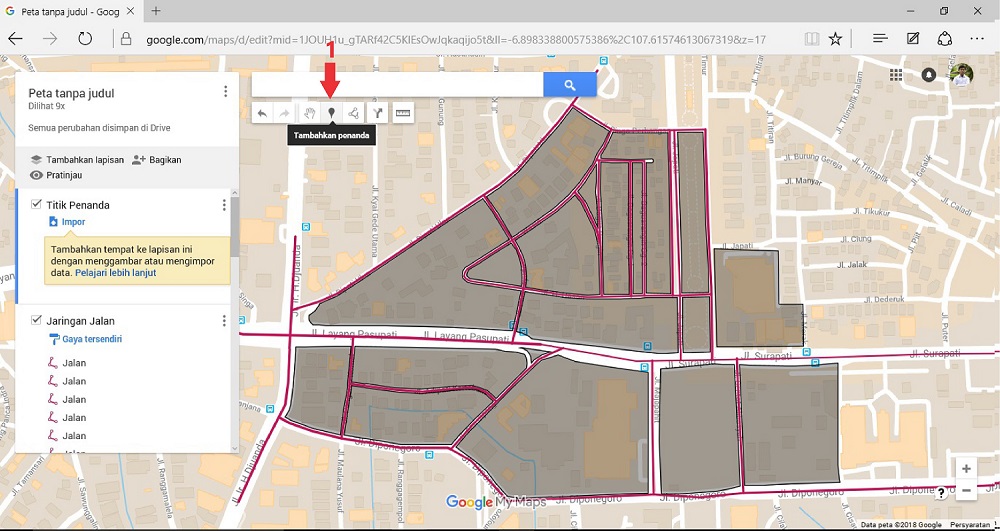Viewport: 1000px width, 531px height.
Task: Open the Google apps grid
Action: pos(896,75)
